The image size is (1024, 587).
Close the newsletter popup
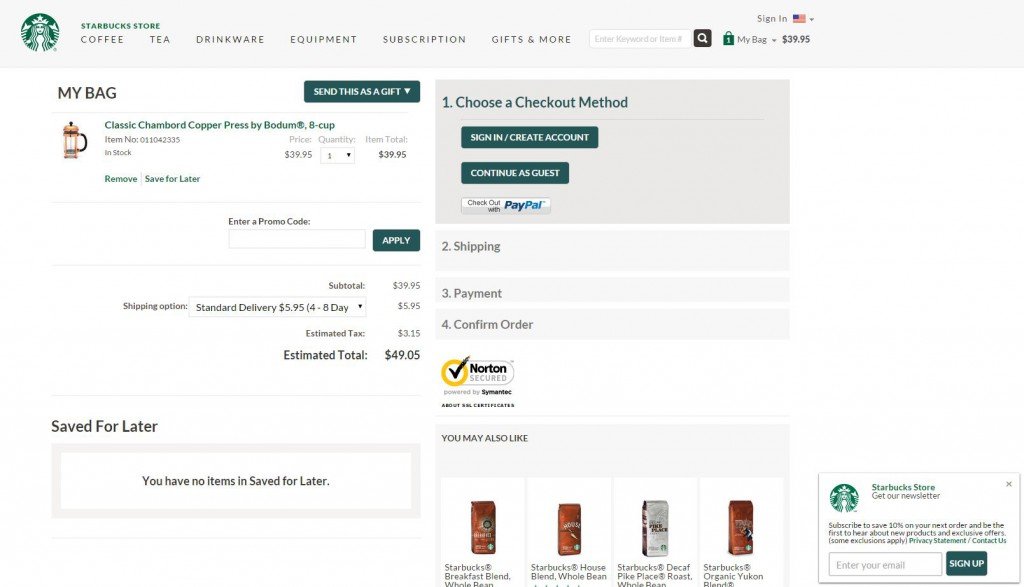pos(1009,484)
